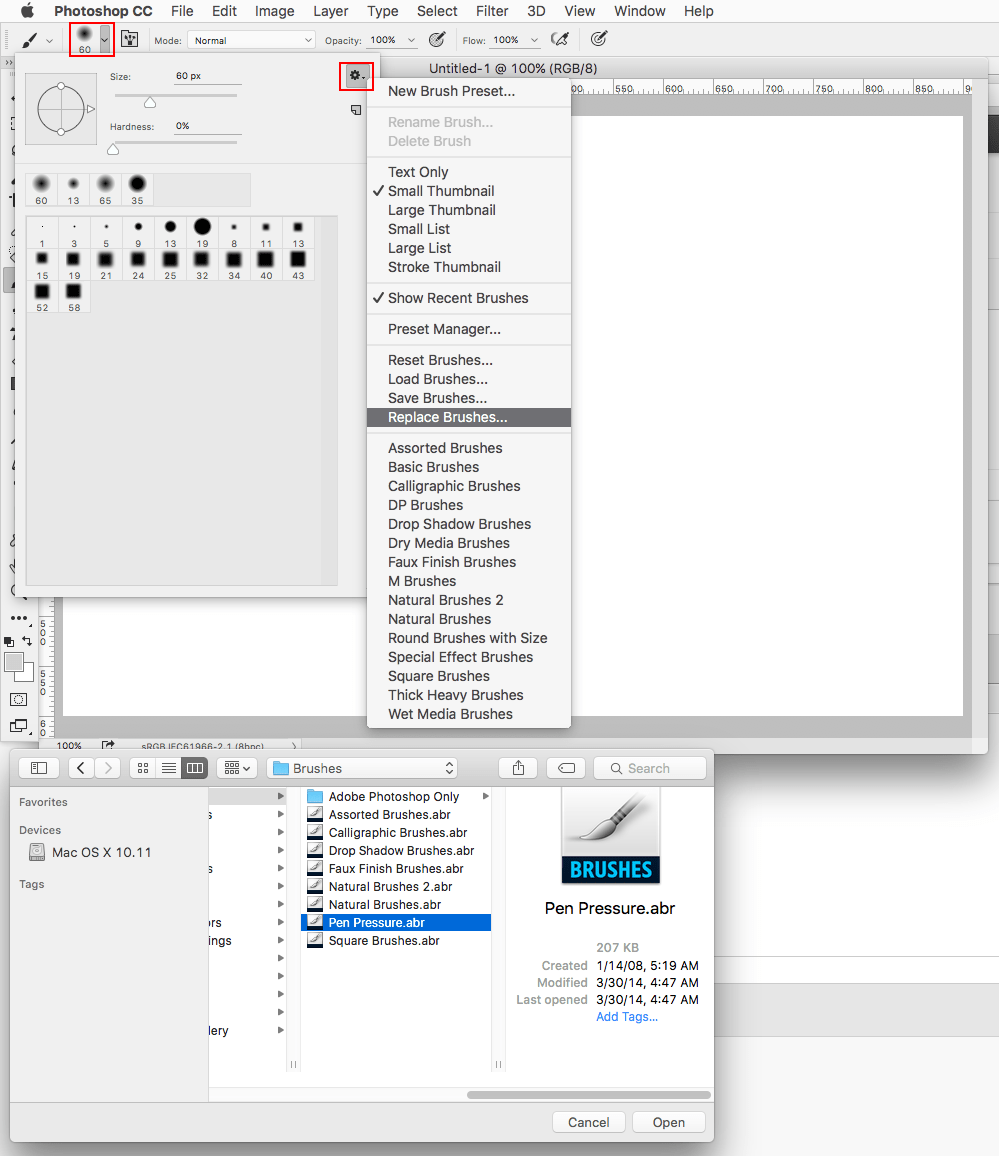The width and height of the screenshot is (999, 1156).
Task: Open the Mode dropdown set to Normal
Action: (x=251, y=41)
